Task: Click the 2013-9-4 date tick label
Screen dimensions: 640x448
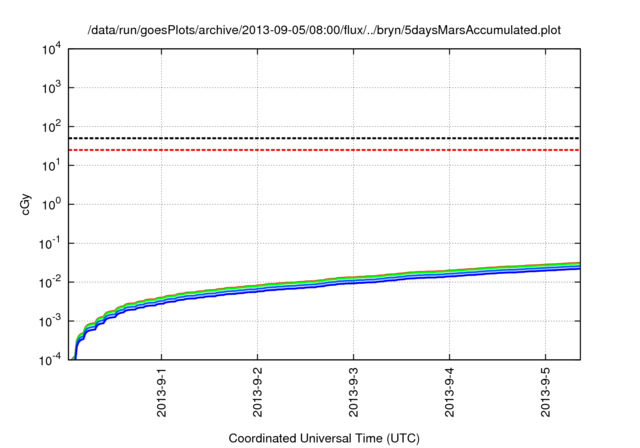Action: pos(449,392)
